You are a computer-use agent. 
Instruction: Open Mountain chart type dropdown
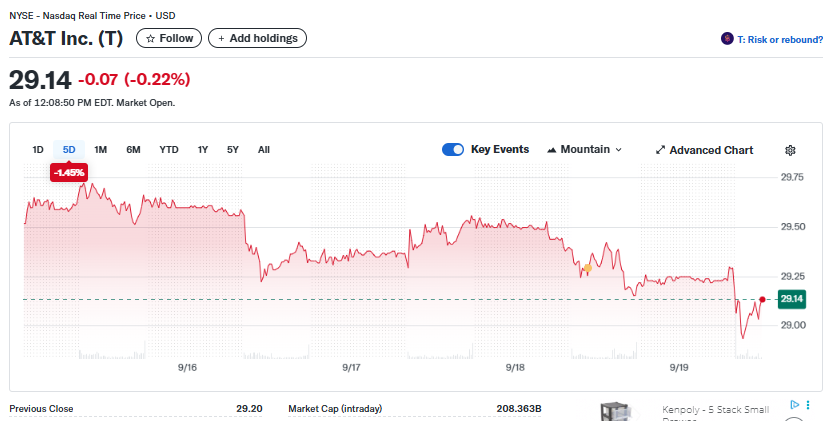click(584, 149)
